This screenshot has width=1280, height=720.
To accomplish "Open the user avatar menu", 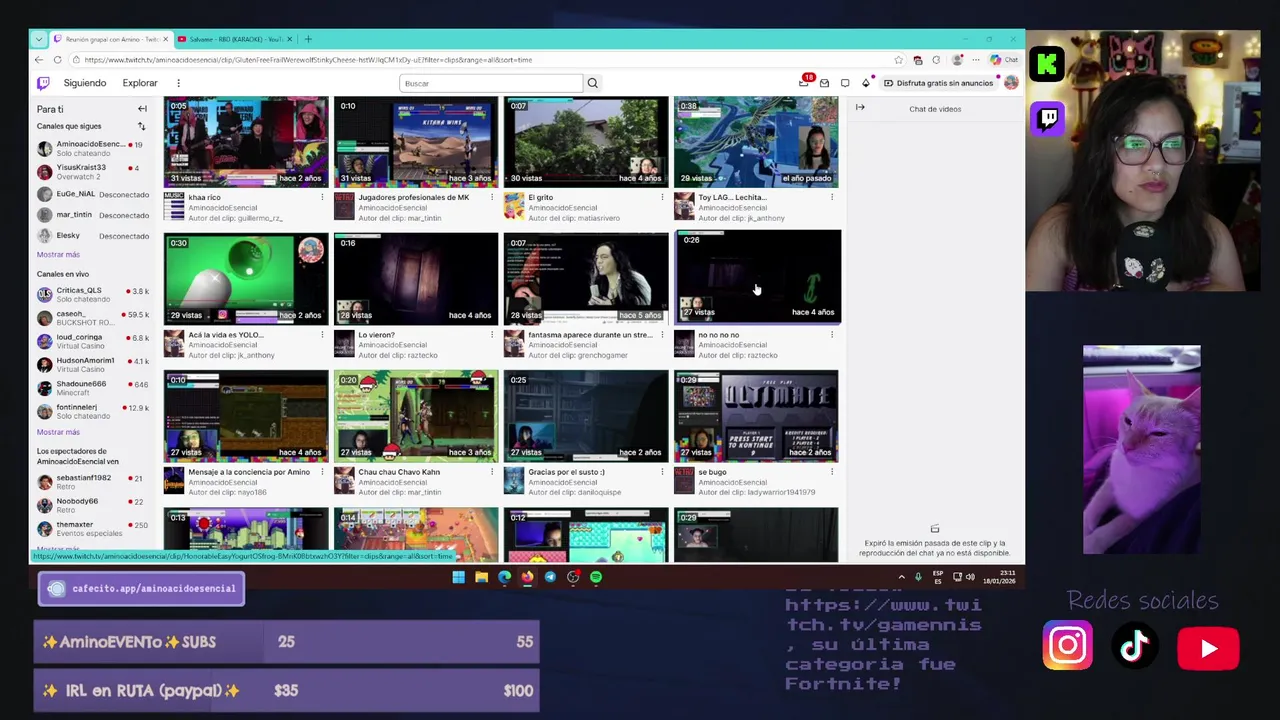I will (1011, 83).
